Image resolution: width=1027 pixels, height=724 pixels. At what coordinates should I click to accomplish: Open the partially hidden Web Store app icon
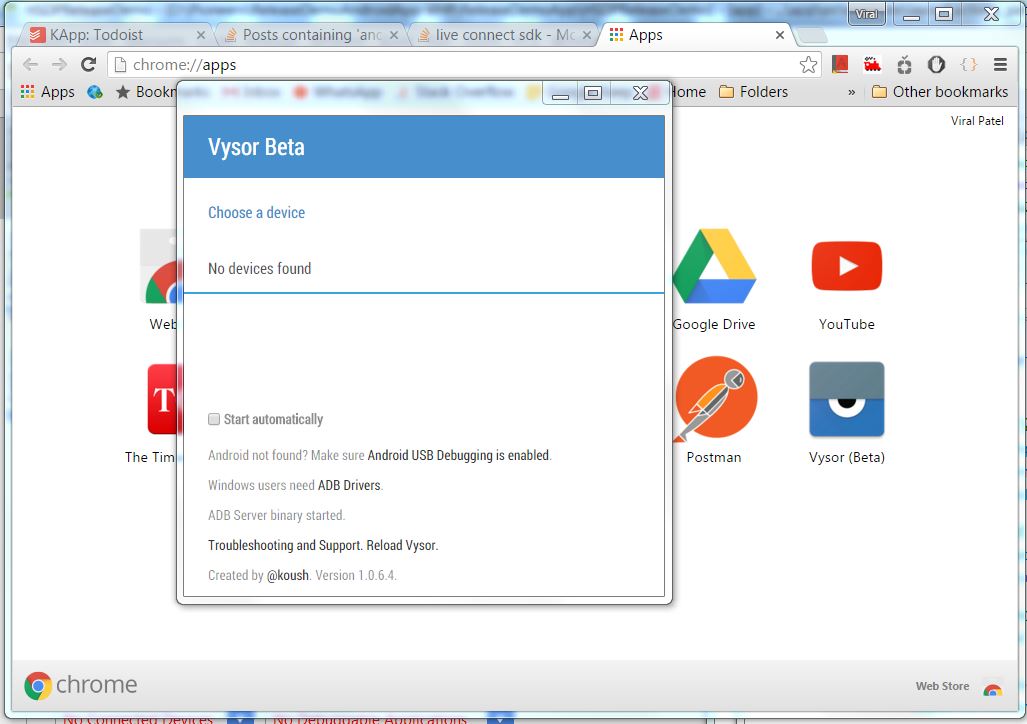pos(160,266)
